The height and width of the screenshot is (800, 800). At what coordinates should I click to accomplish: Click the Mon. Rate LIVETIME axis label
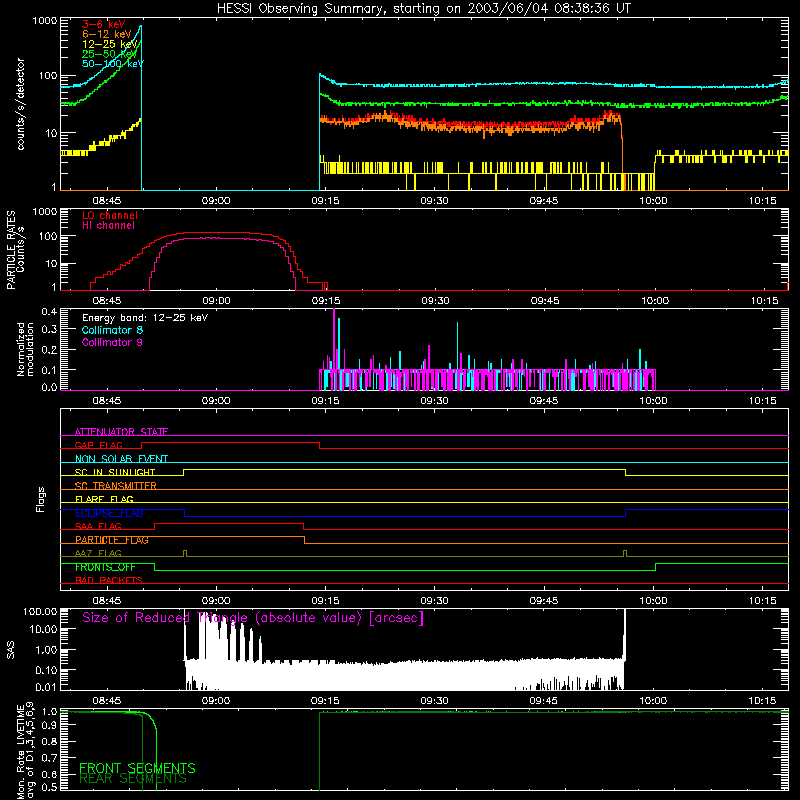20,753
